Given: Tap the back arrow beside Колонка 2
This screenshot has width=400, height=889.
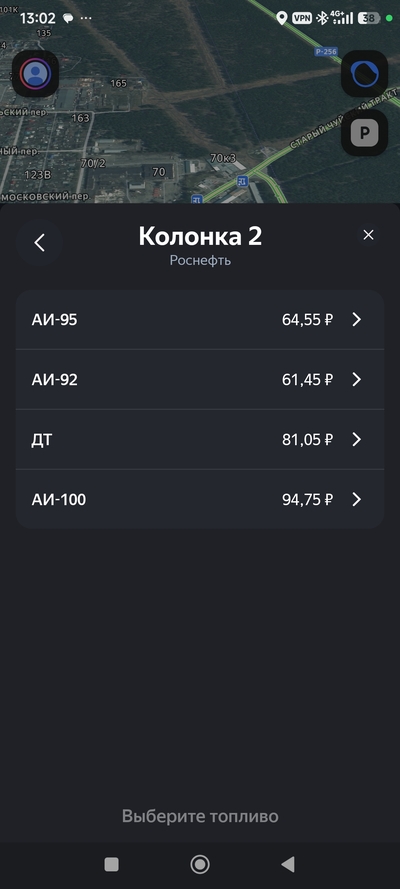Looking at the screenshot, I should [x=39, y=243].
